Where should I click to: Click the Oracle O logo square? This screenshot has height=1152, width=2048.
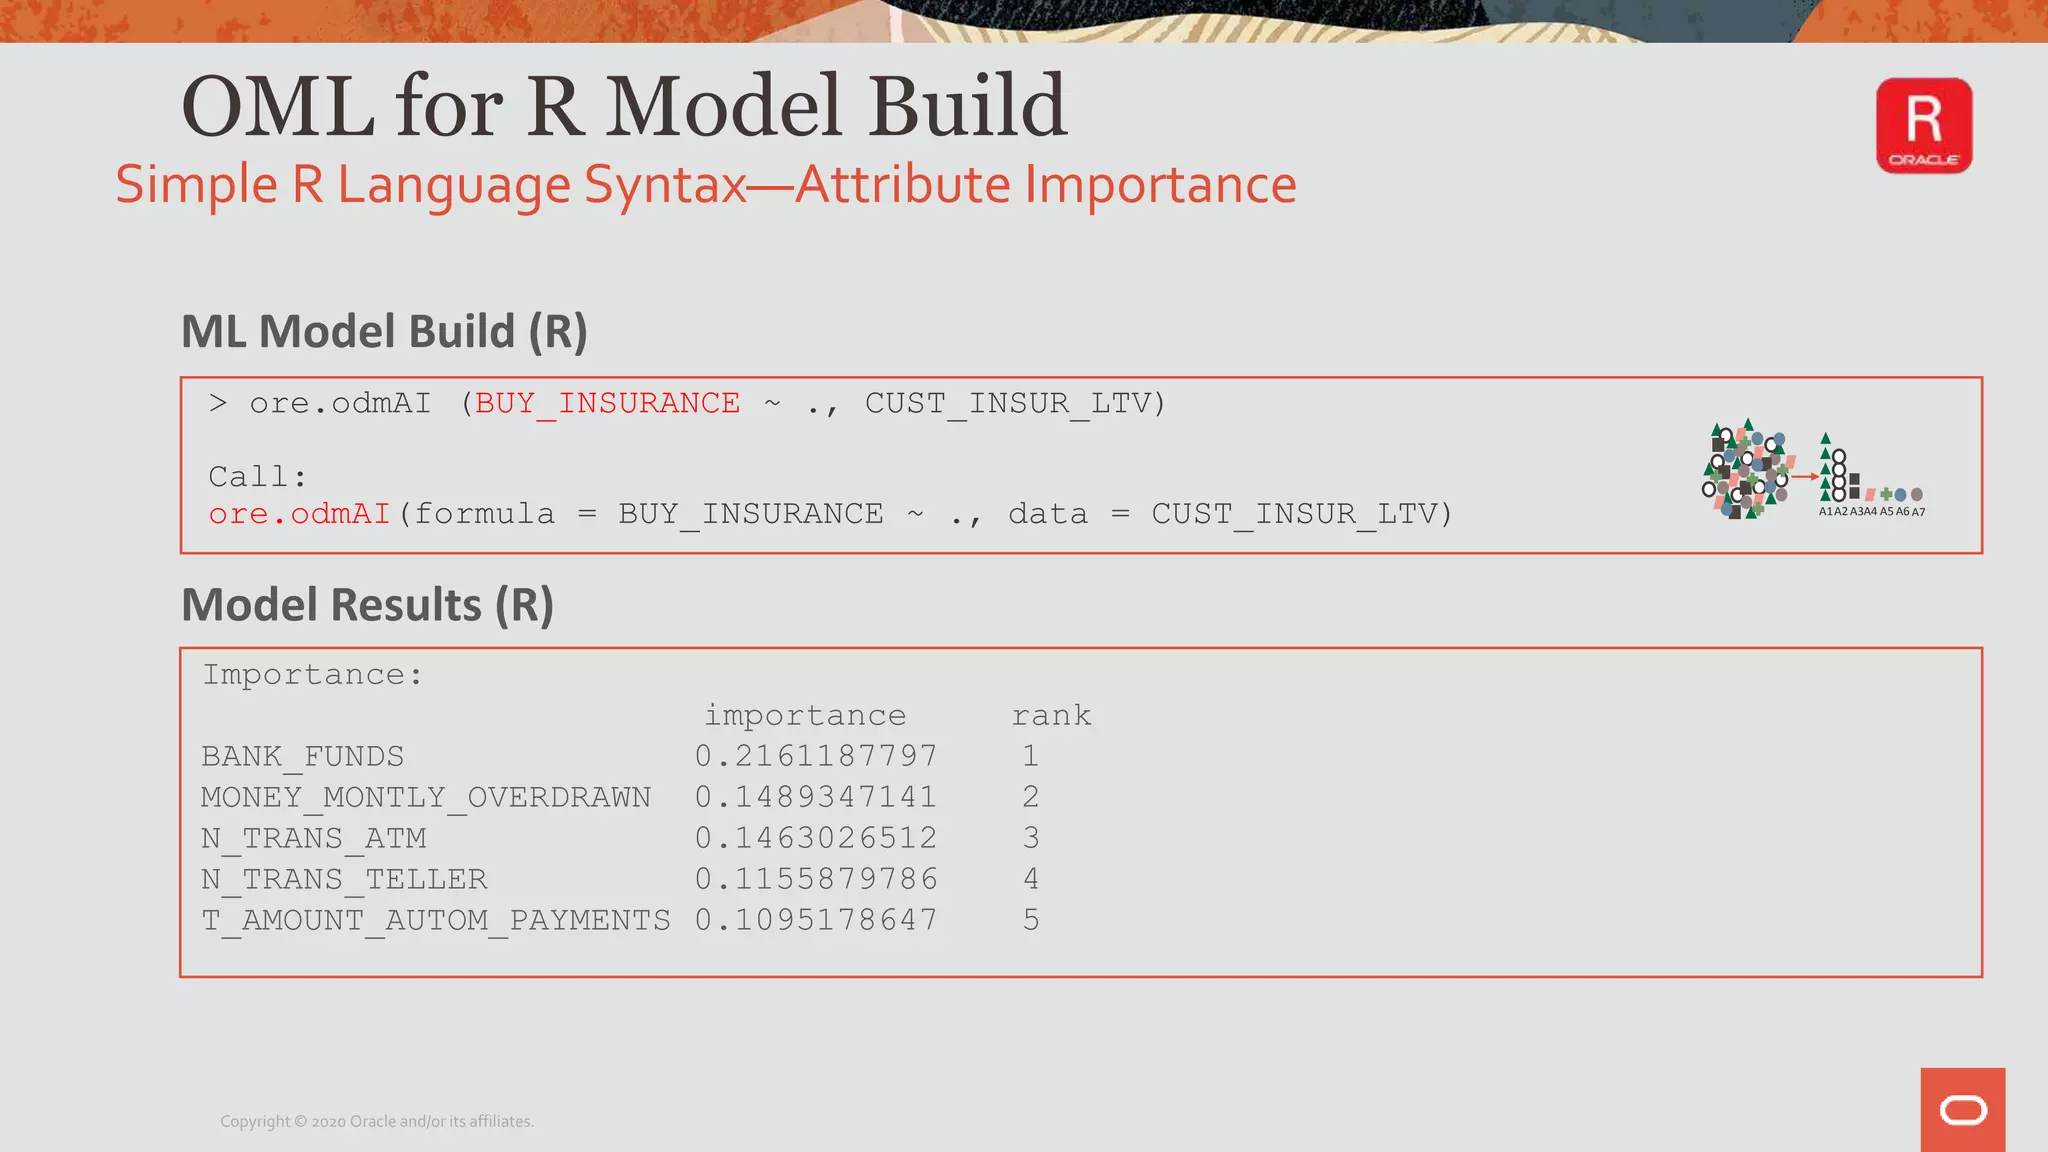pos(1962,1109)
